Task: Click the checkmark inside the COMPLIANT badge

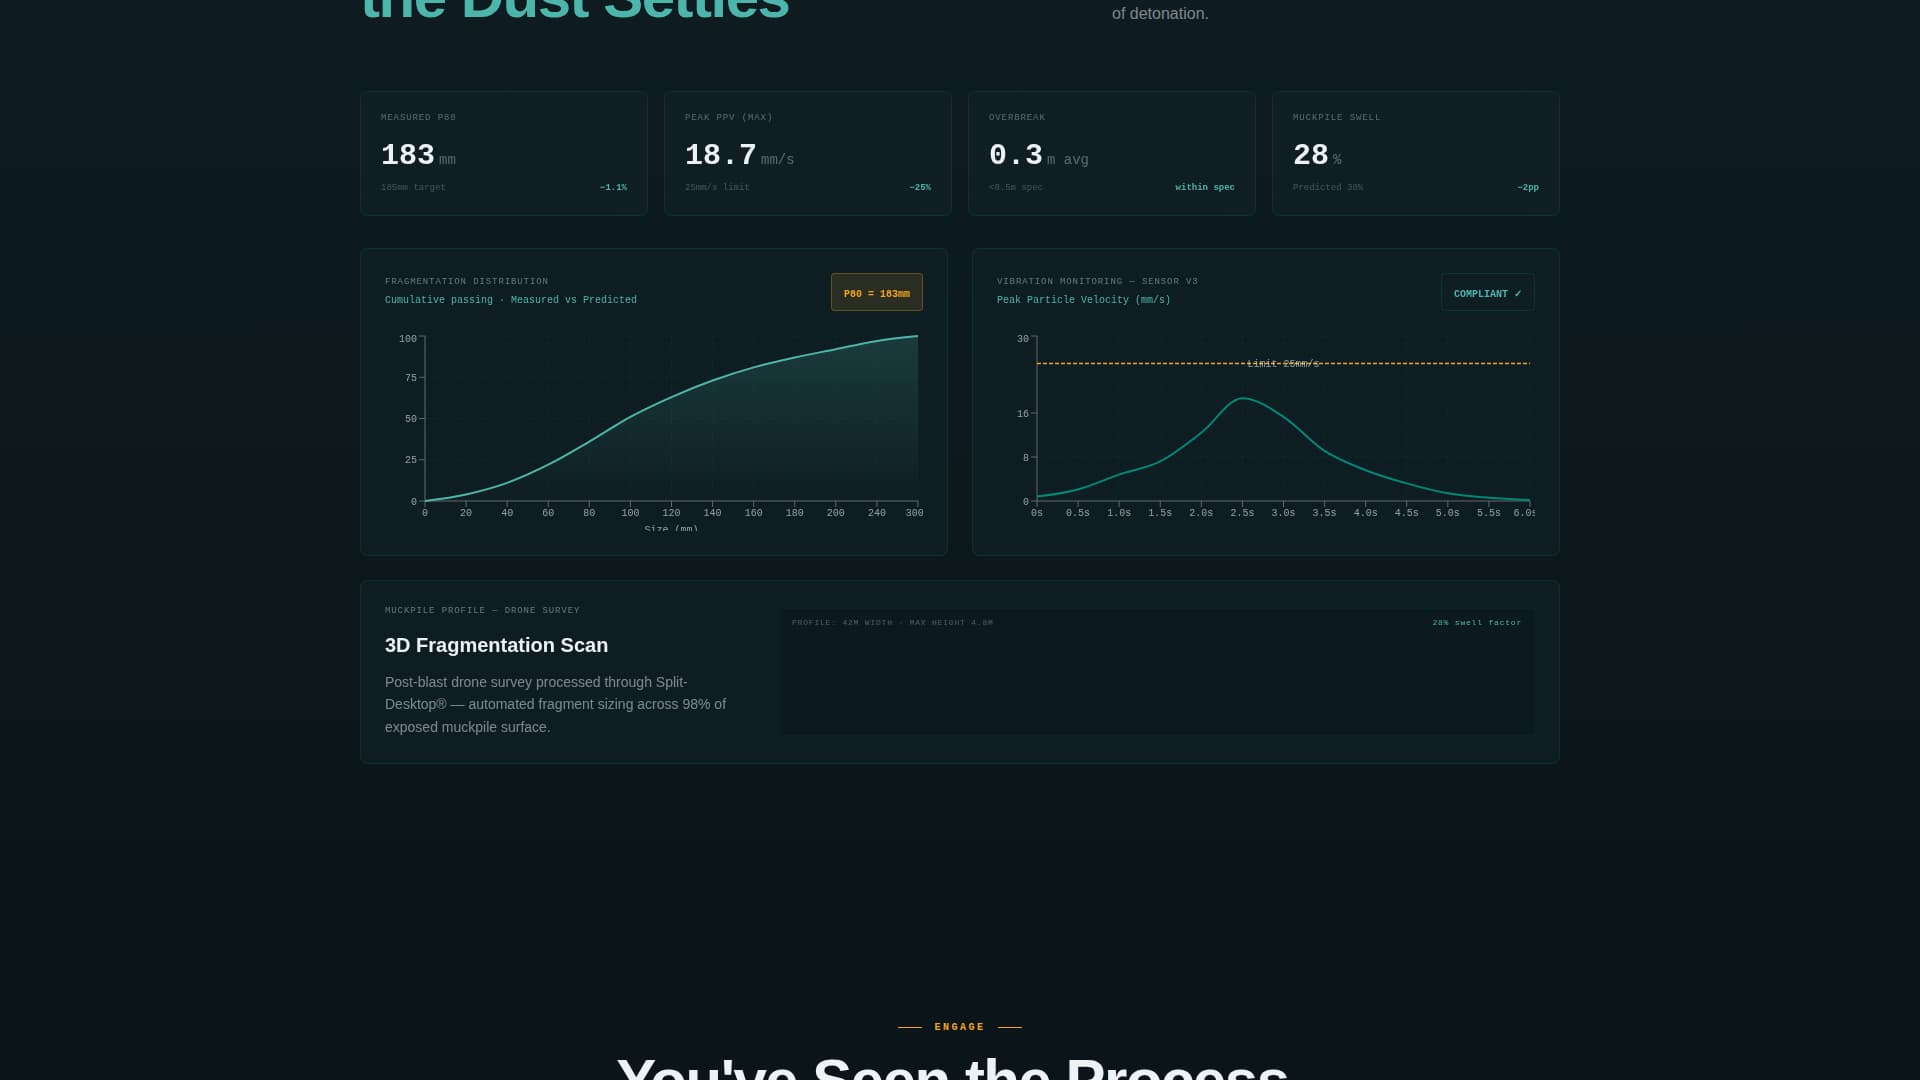Action: pyautogui.click(x=1518, y=292)
